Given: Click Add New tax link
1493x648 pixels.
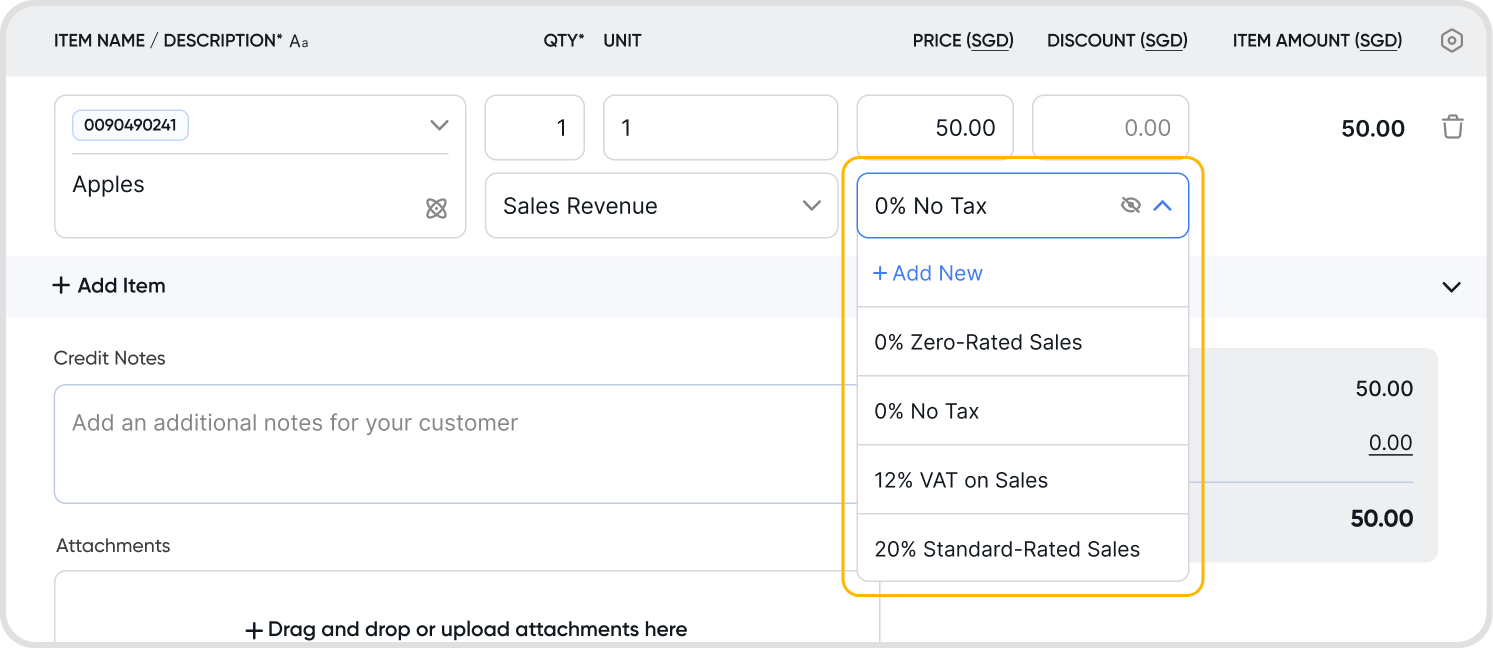Looking at the screenshot, I should (928, 273).
